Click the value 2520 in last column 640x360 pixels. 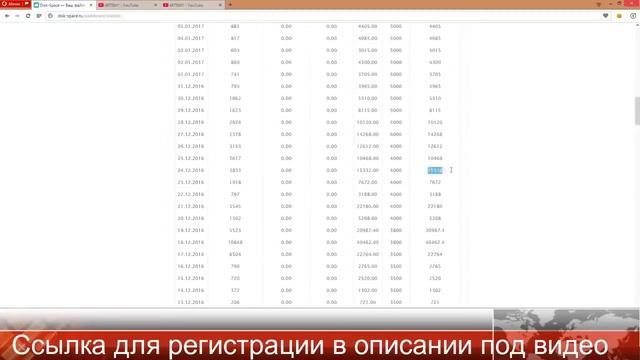point(435,278)
